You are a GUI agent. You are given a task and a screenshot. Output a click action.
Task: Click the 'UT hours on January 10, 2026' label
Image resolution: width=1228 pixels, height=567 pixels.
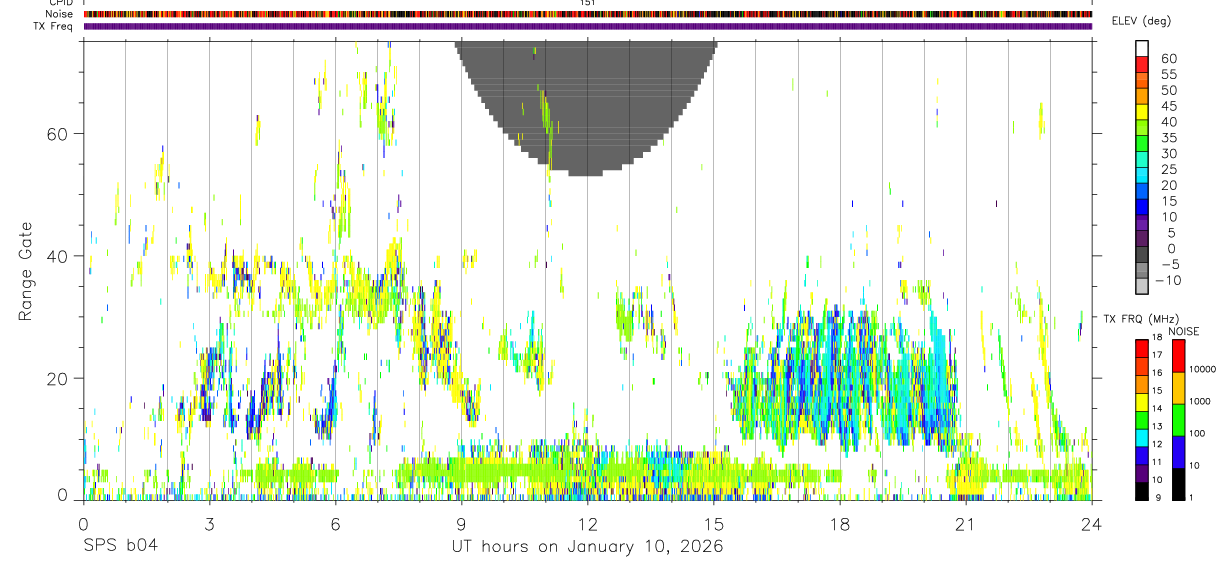[x=587, y=547]
